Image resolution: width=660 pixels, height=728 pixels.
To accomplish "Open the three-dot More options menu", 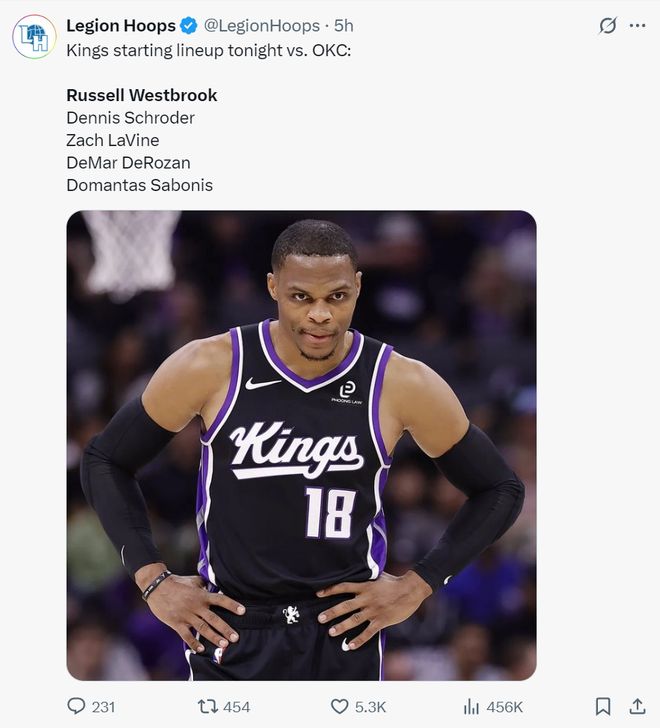I will click(x=637, y=25).
